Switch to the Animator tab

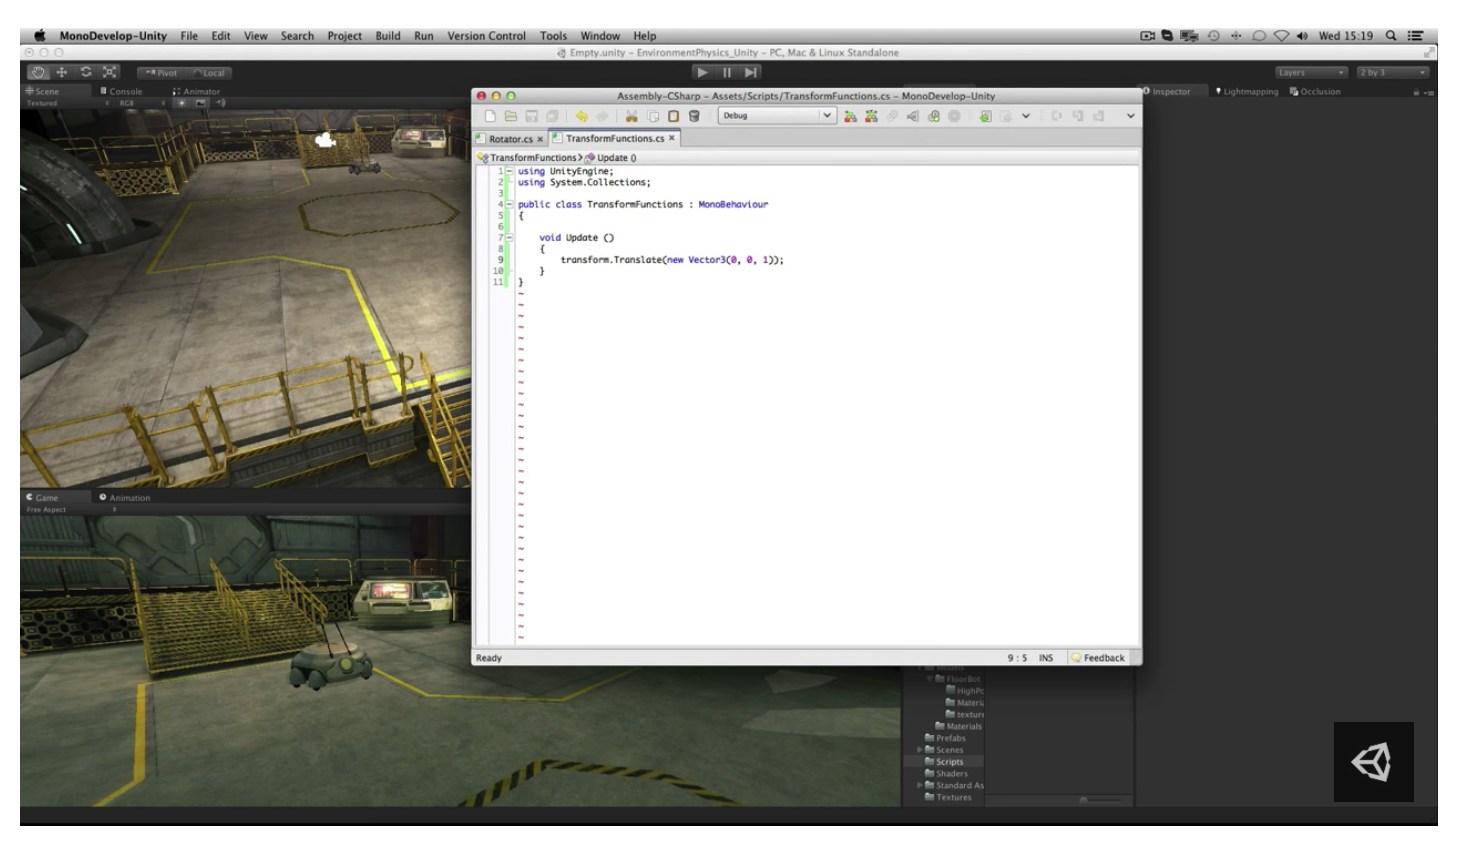196,91
